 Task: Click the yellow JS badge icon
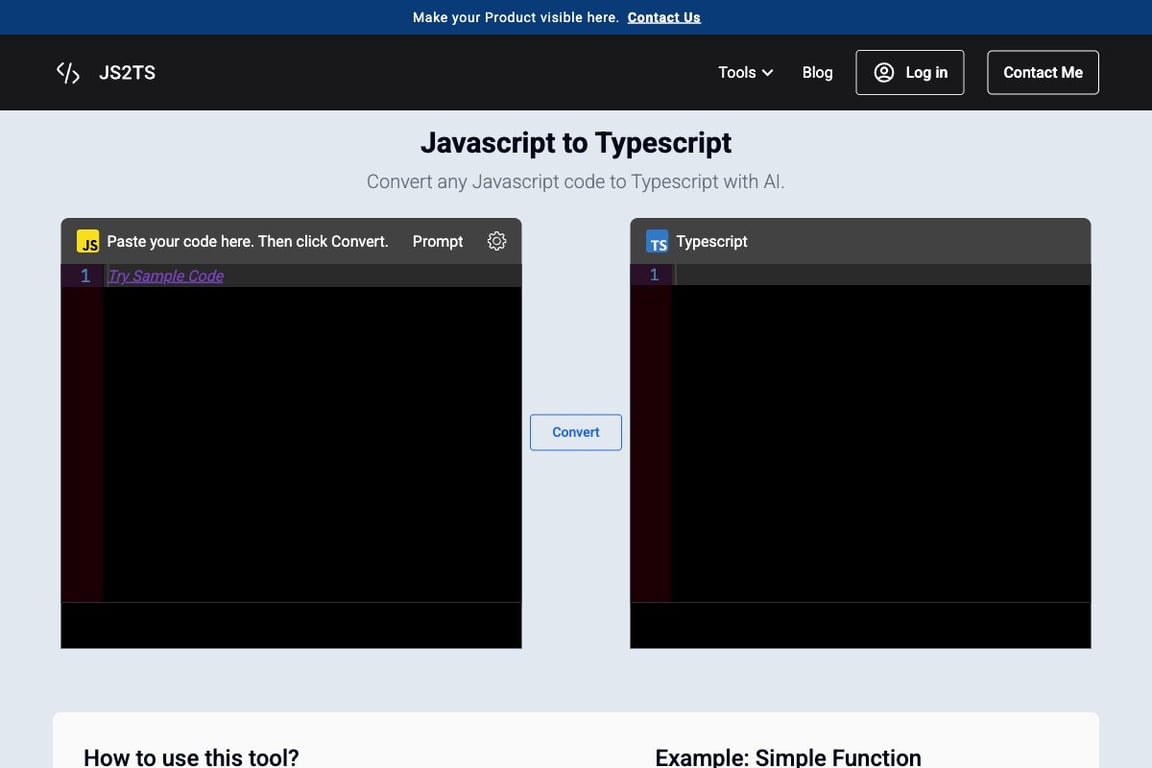[x=88, y=241]
